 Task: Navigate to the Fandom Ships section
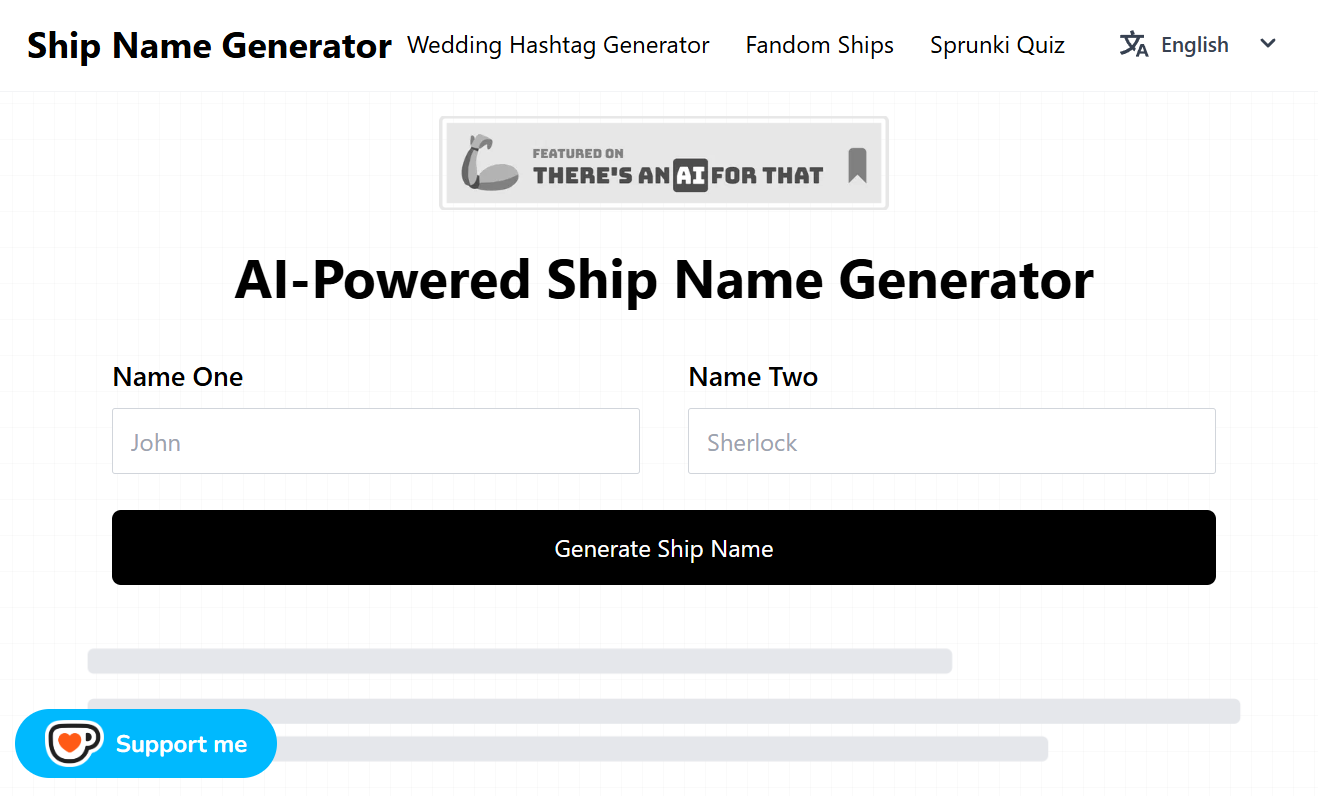point(819,44)
